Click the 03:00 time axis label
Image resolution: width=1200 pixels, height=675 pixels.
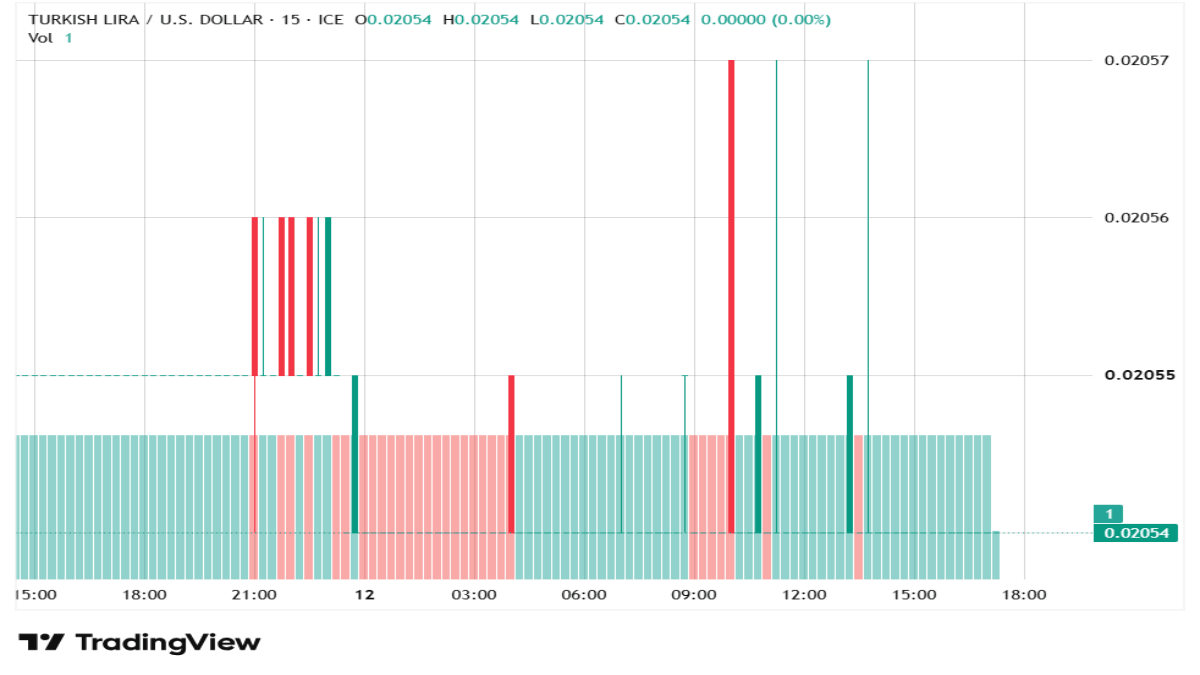(x=474, y=594)
